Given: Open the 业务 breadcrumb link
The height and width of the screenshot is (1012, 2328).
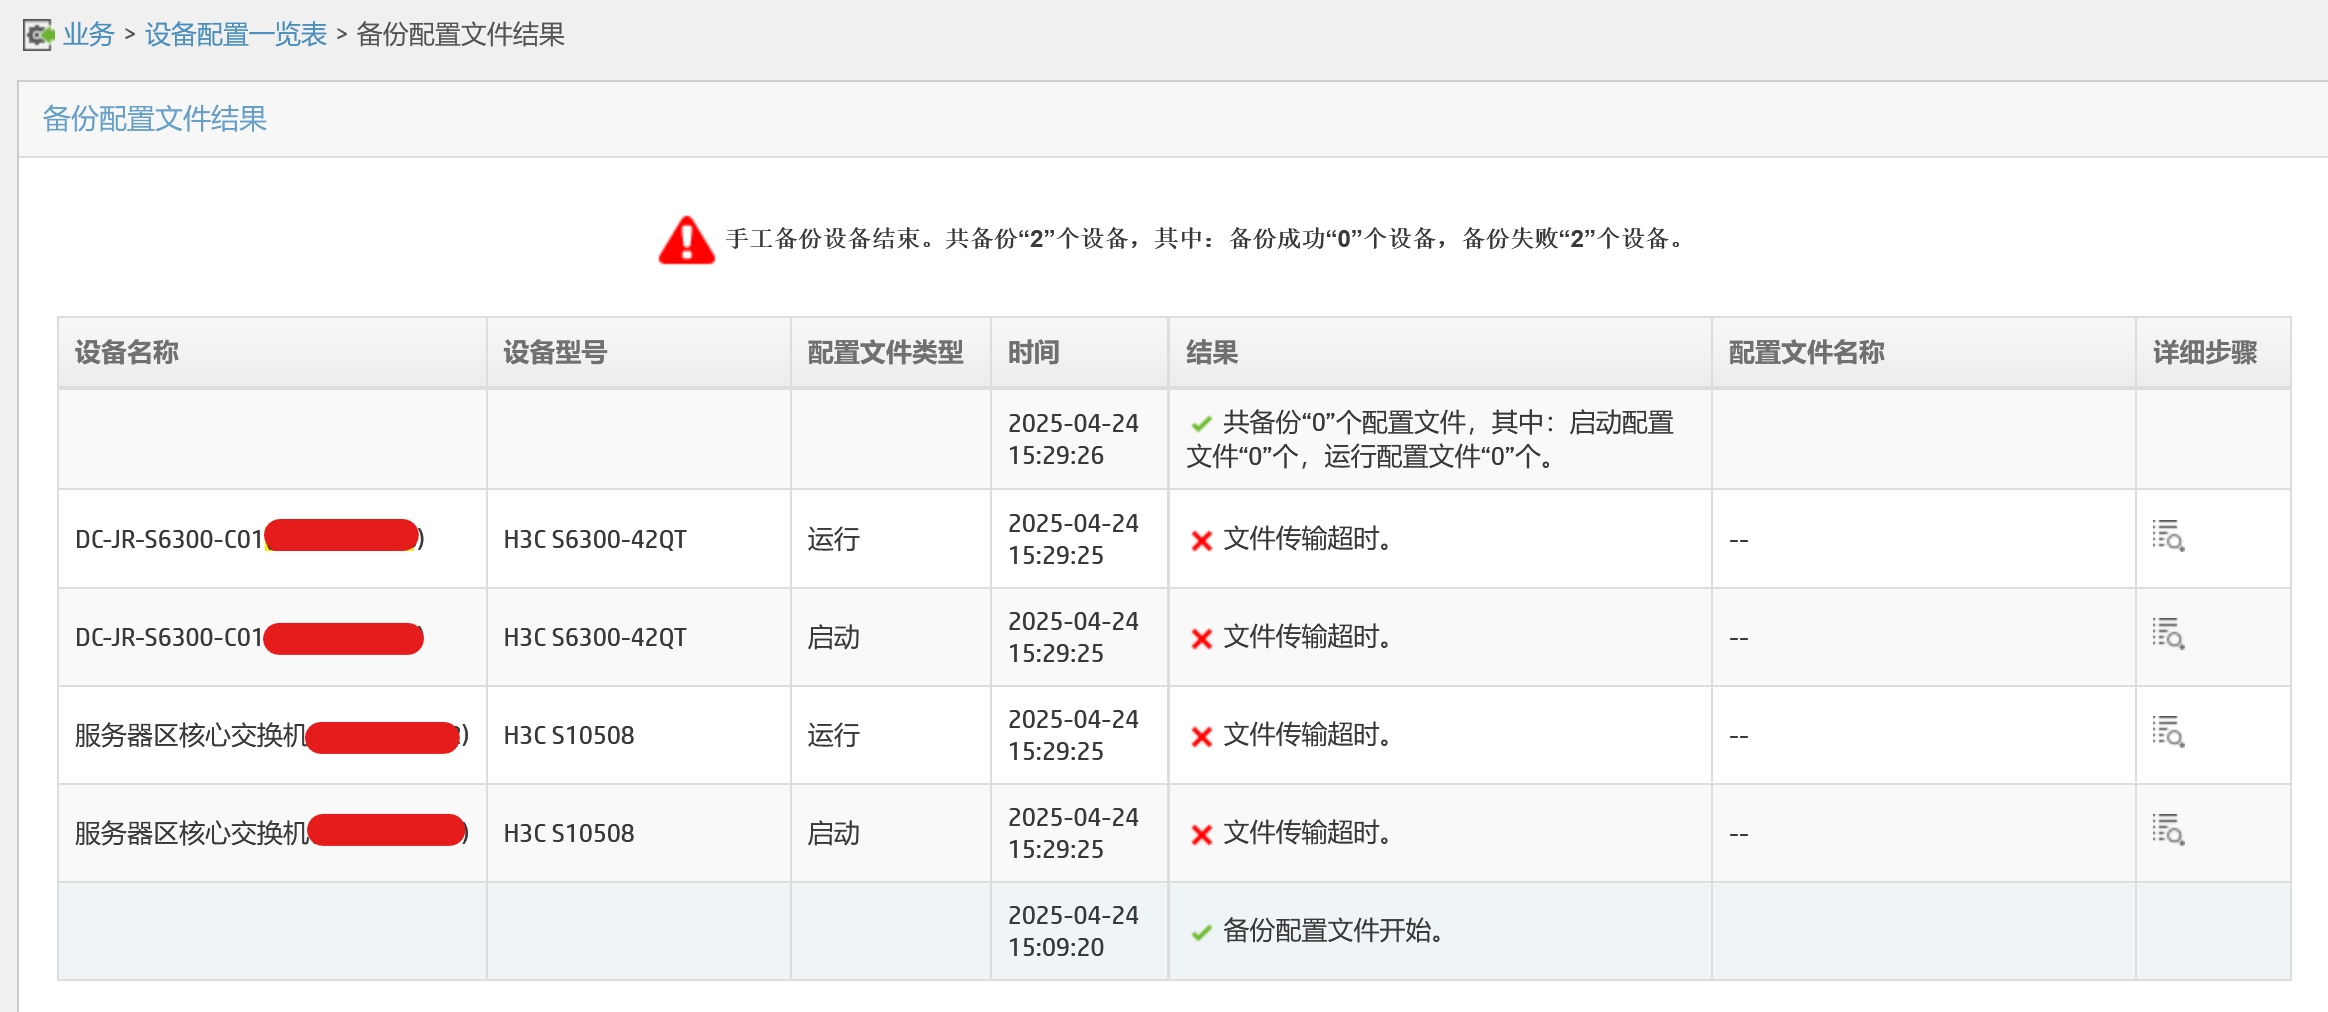Looking at the screenshot, I should [89, 35].
